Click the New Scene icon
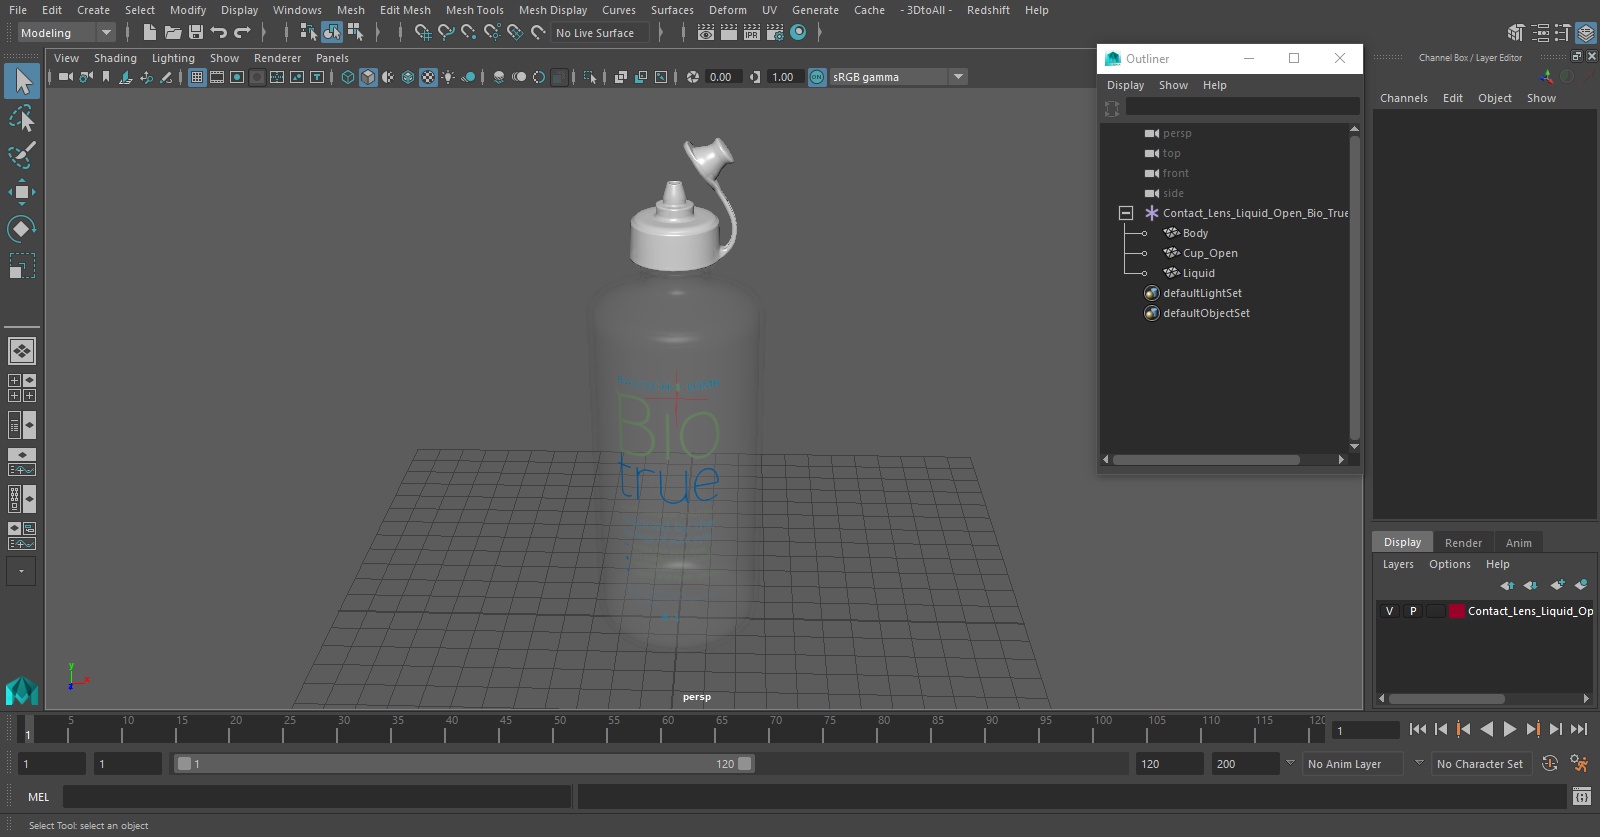This screenshot has height=837, width=1600. coord(148,33)
